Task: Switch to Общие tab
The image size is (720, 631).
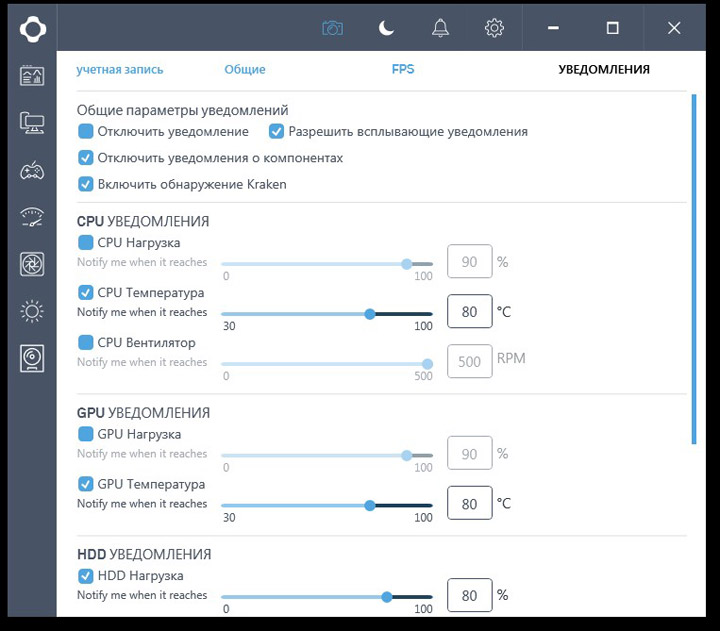Action: pos(245,69)
